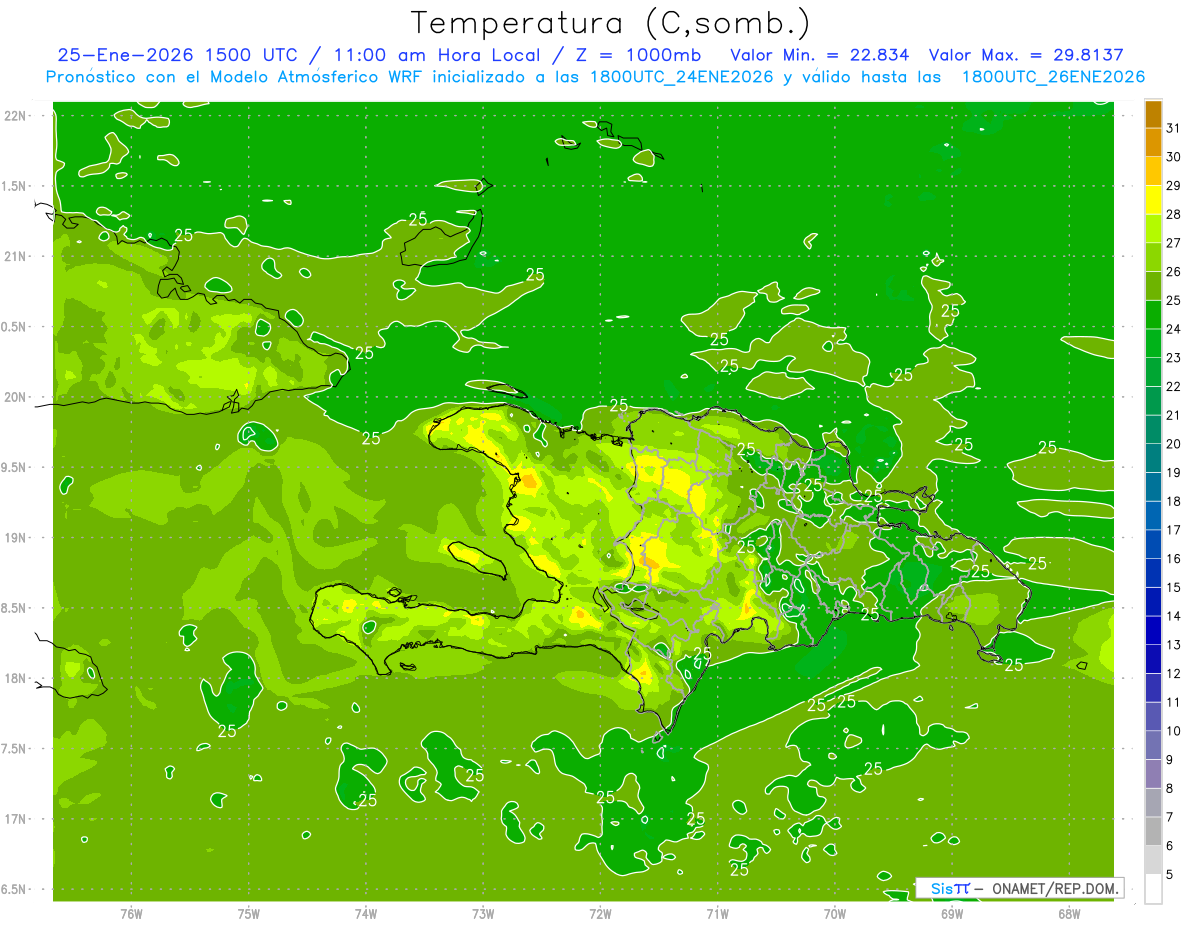The image size is (1200, 927).
Task: Click the 'Temperatura (C,somb.)' chart title
Action: click(x=610, y=24)
